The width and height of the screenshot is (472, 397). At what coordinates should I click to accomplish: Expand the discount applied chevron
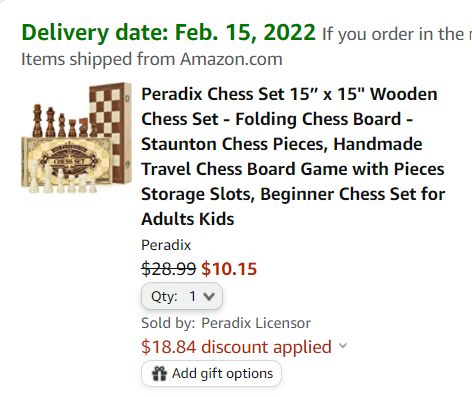[343, 345]
